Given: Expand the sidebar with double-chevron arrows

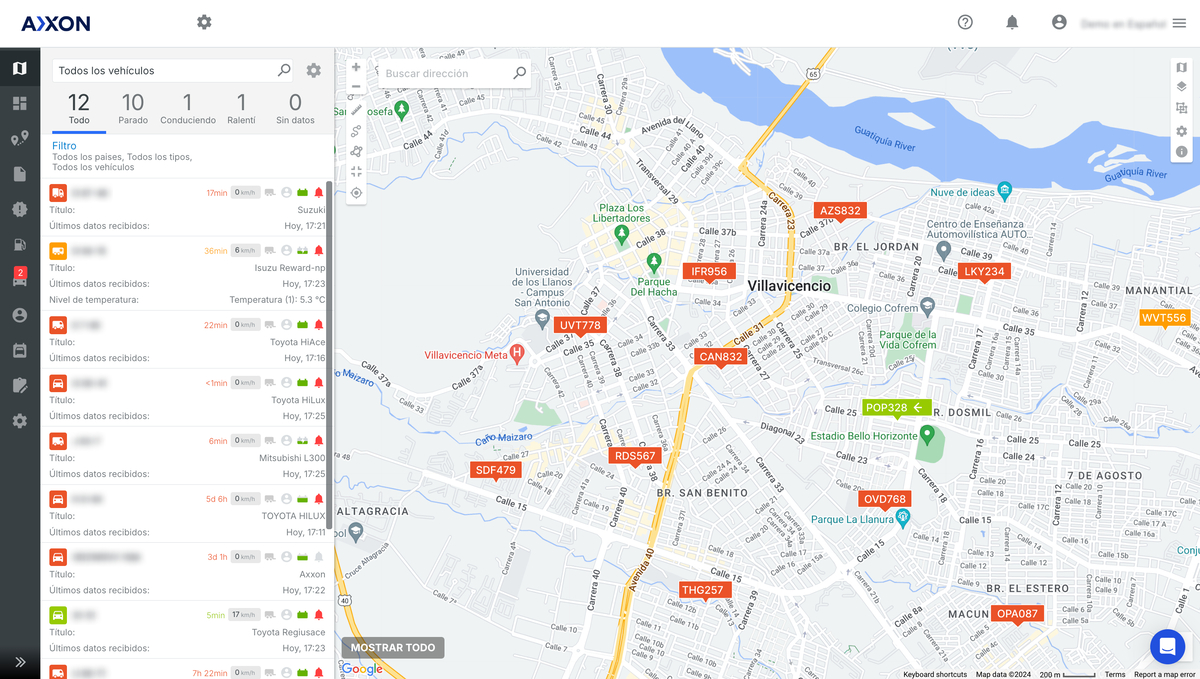Looking at the screenshot, I should pyautogui.click(x=20, y=661).
